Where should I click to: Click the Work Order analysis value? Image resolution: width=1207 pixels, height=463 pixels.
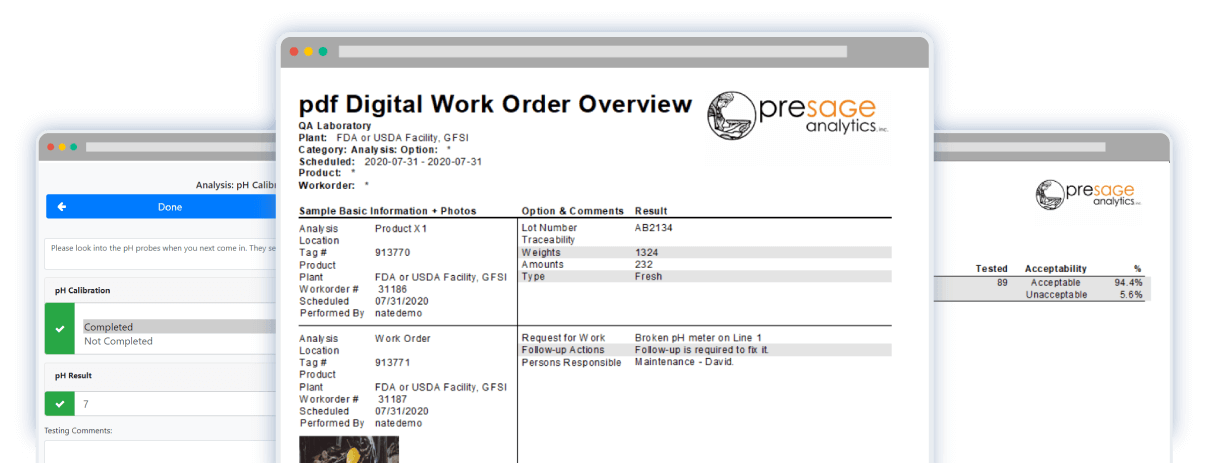pyautogui.click(x=402, y=339)
